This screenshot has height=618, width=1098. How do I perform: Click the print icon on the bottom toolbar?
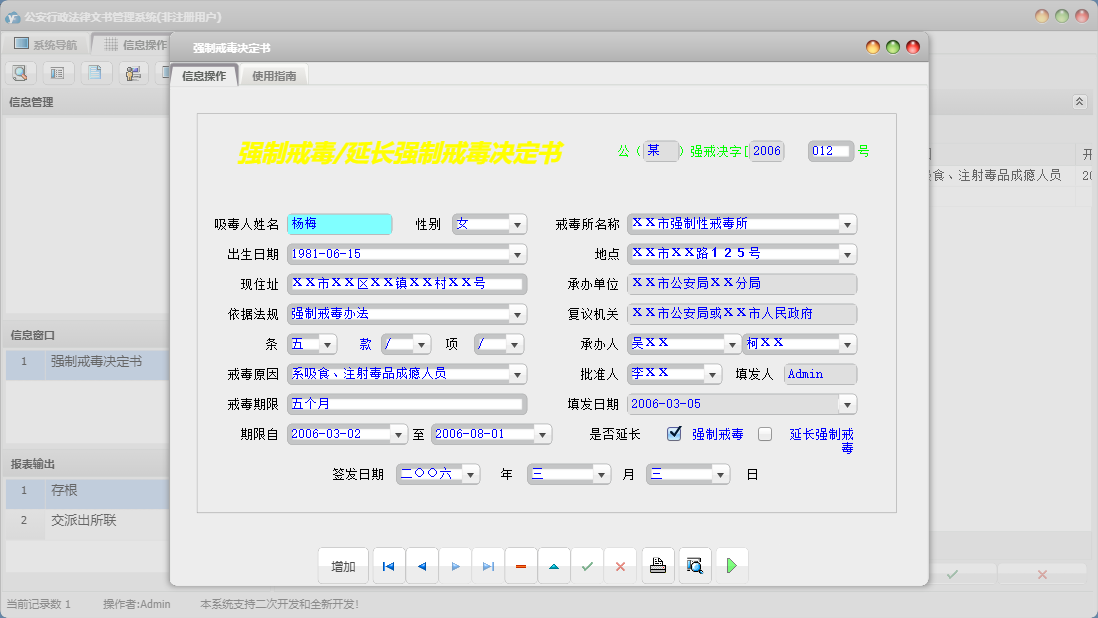[x=658, y=565]
